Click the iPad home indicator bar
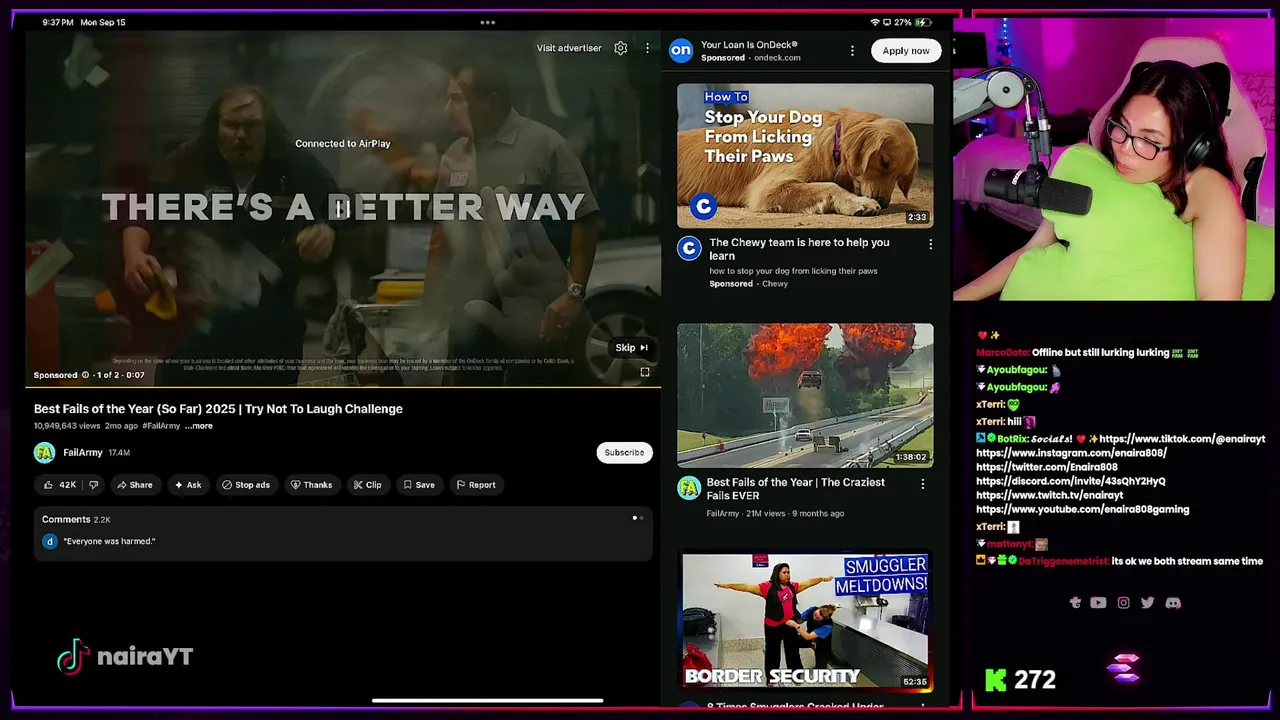Image resolution: width=1280 pixels, height=720 pixels. tap(487, 701)
